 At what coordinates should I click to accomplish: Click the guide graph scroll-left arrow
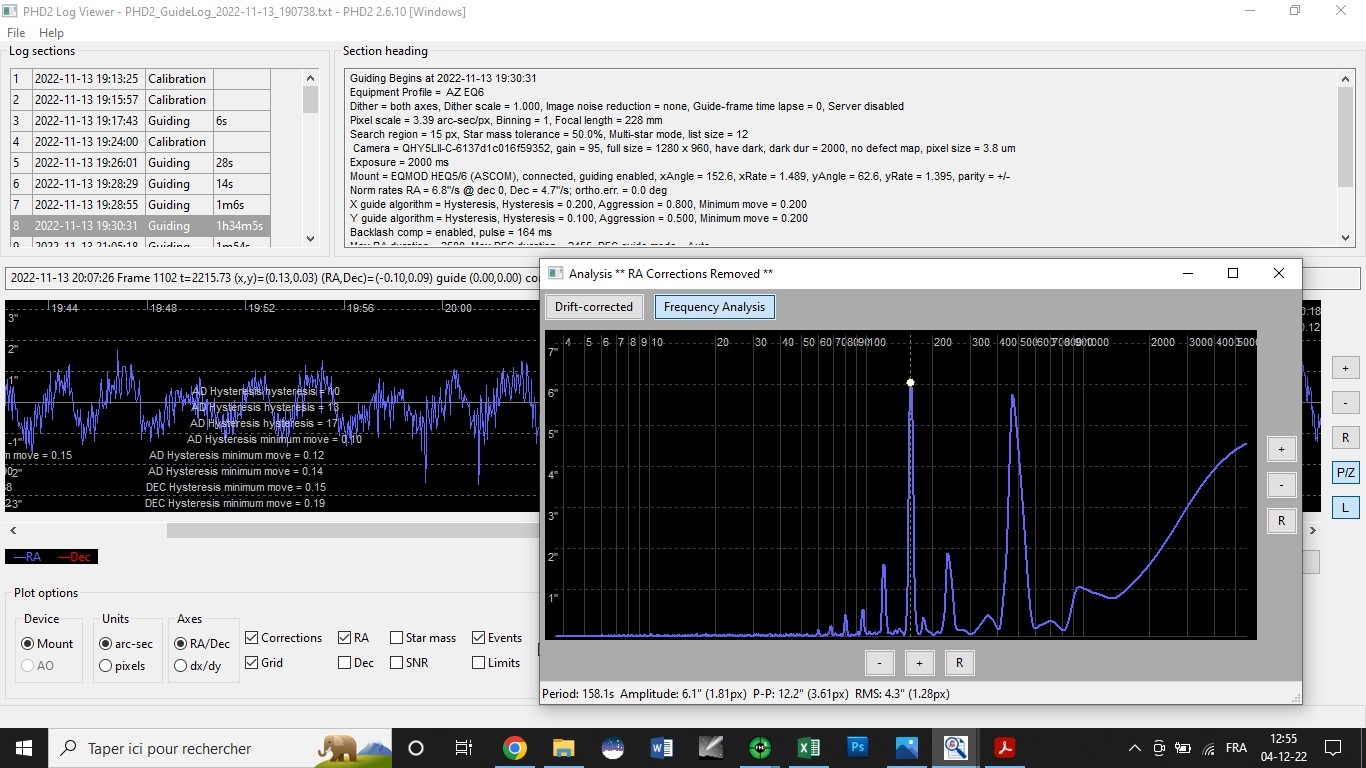click(x=13, y=531)
